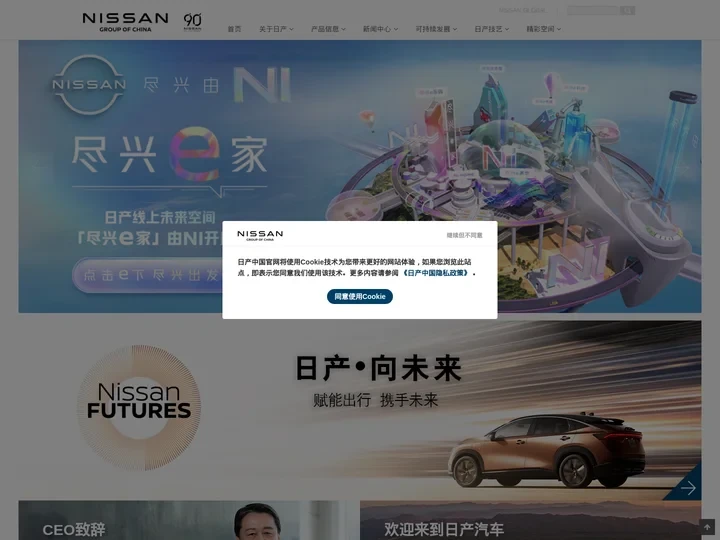
Task: Click the arrow icon on Nissan Futures banner
Action: point(688,488)
